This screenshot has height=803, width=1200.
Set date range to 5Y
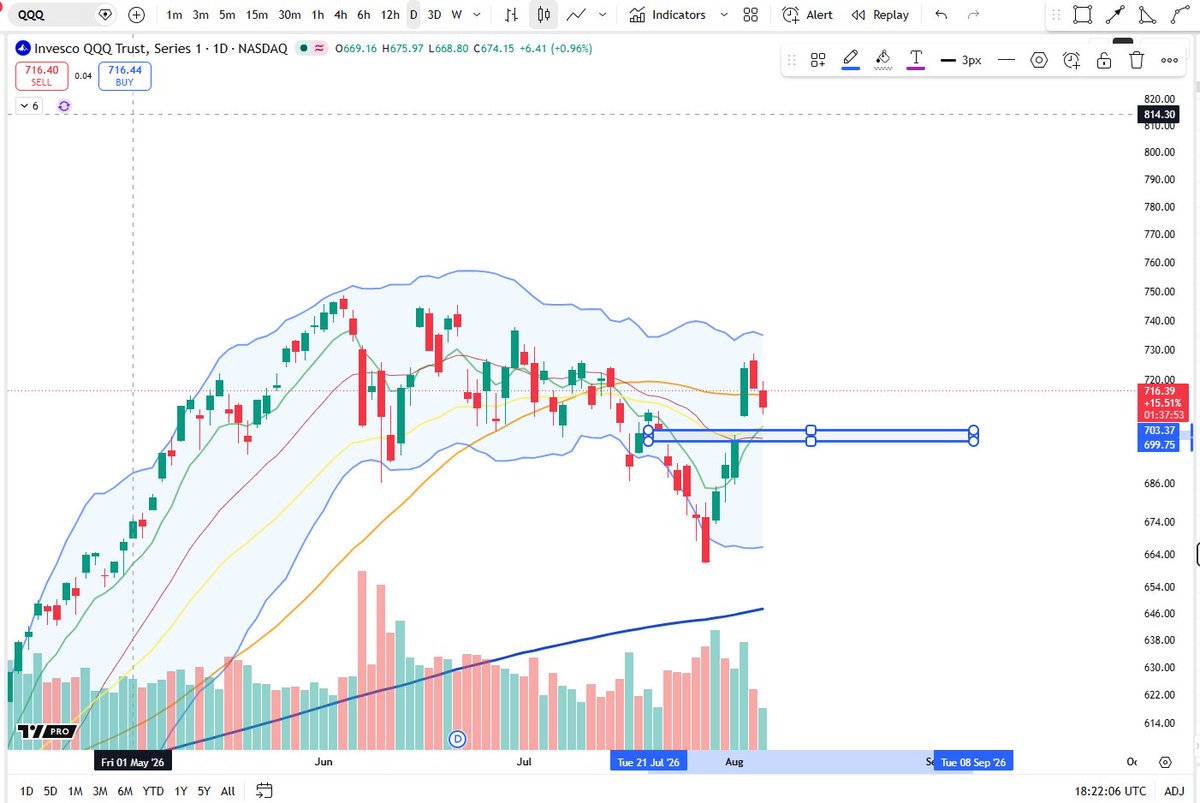tap(204, 791)
